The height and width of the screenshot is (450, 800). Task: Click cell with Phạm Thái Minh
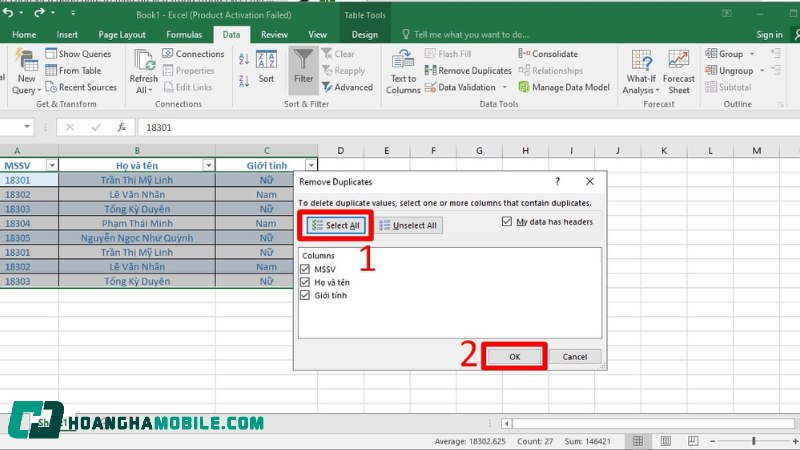[137, 223]
